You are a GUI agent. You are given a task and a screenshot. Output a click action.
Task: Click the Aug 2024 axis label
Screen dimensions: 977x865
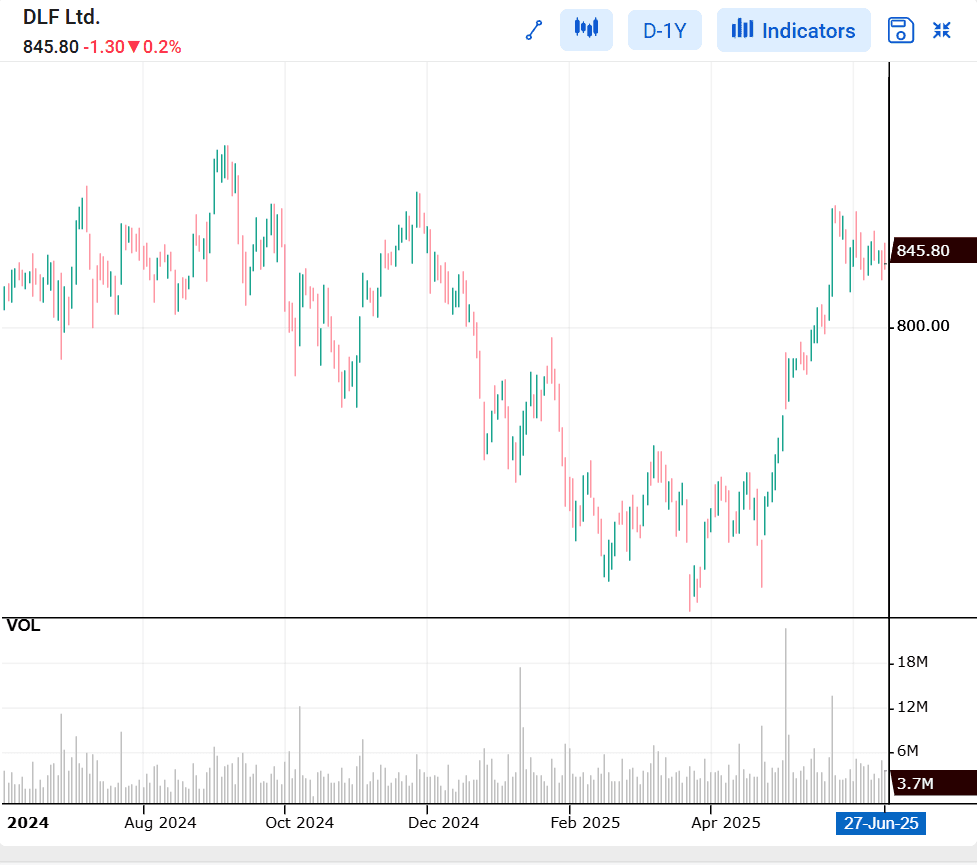coord(160,823)
